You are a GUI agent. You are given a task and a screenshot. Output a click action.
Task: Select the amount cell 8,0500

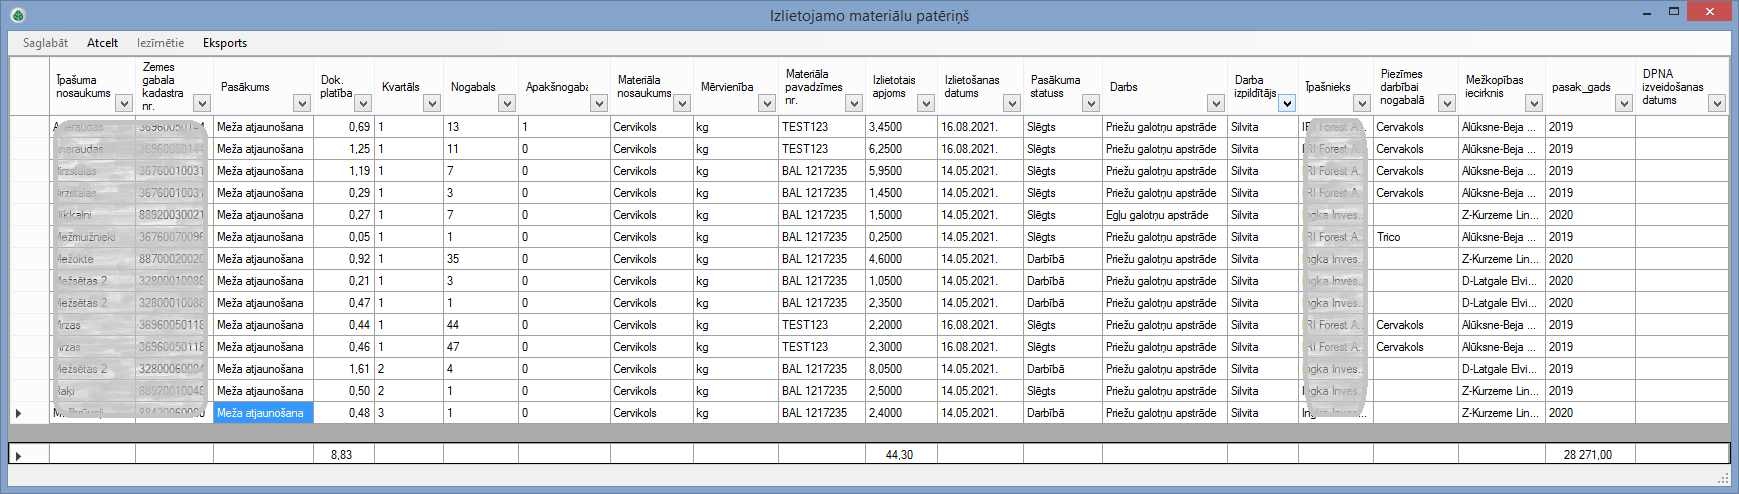pyautogui.click(x=901, y=369)
